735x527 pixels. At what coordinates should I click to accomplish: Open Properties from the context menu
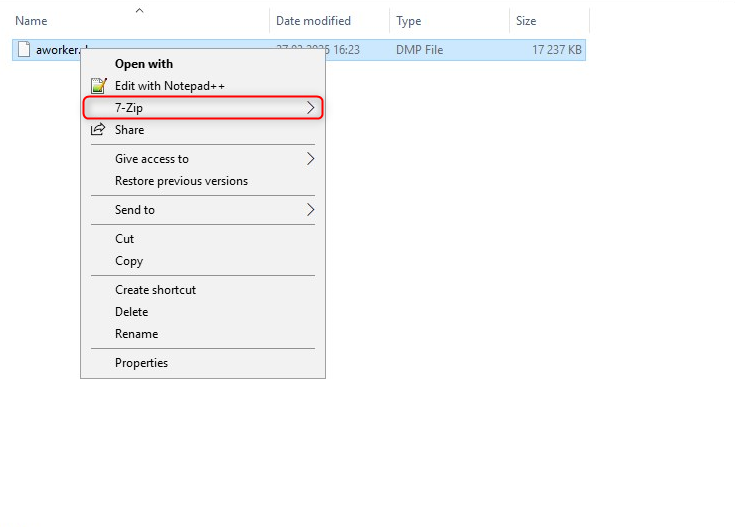[x=141, y=363]
